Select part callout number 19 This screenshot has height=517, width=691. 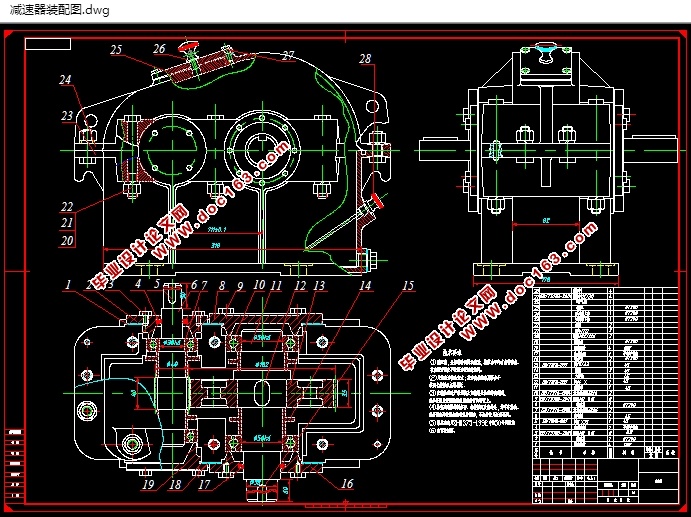click(148, 484)
